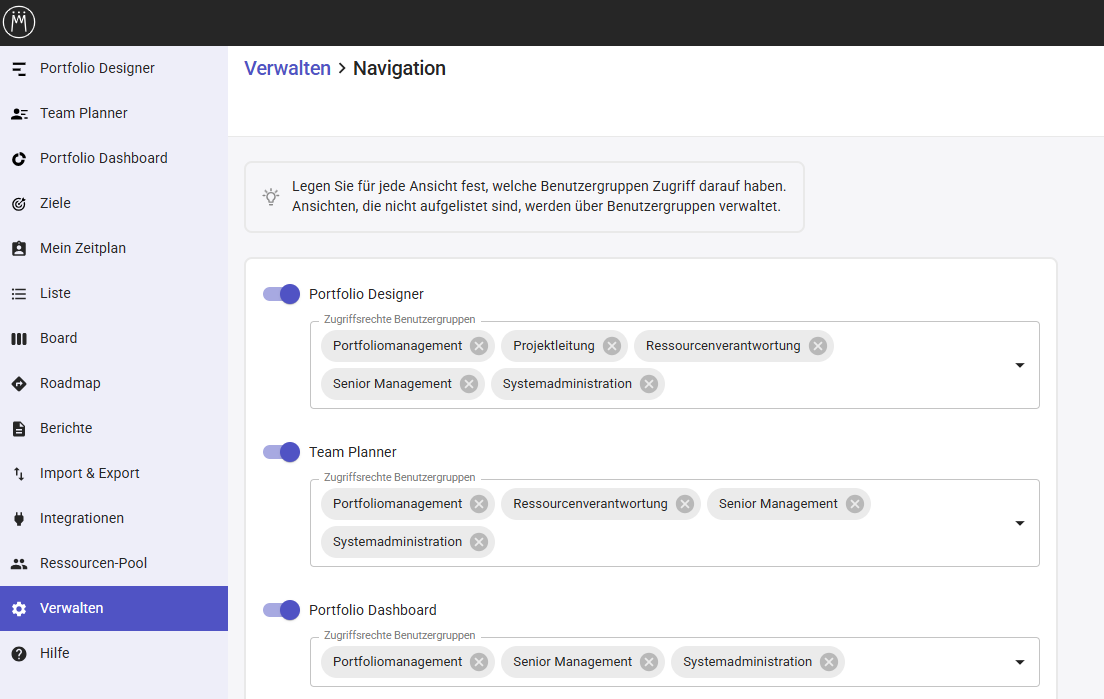The width and height of the screenshot is (1104, 699).
Task: Go to Ressourcen-Pool in sidebar
Action: (x=114, y=564)
